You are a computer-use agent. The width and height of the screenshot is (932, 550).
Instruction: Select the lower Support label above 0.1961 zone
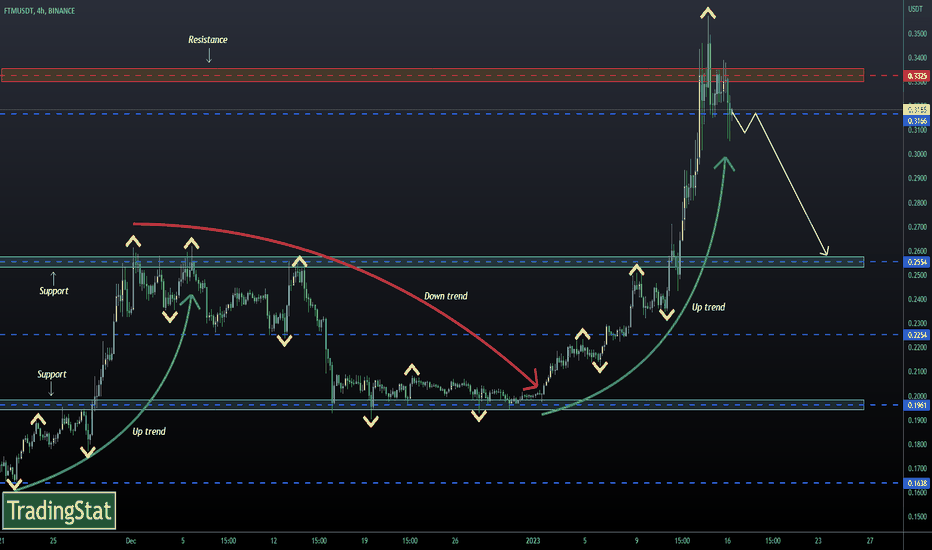click(x=52, y=374)
